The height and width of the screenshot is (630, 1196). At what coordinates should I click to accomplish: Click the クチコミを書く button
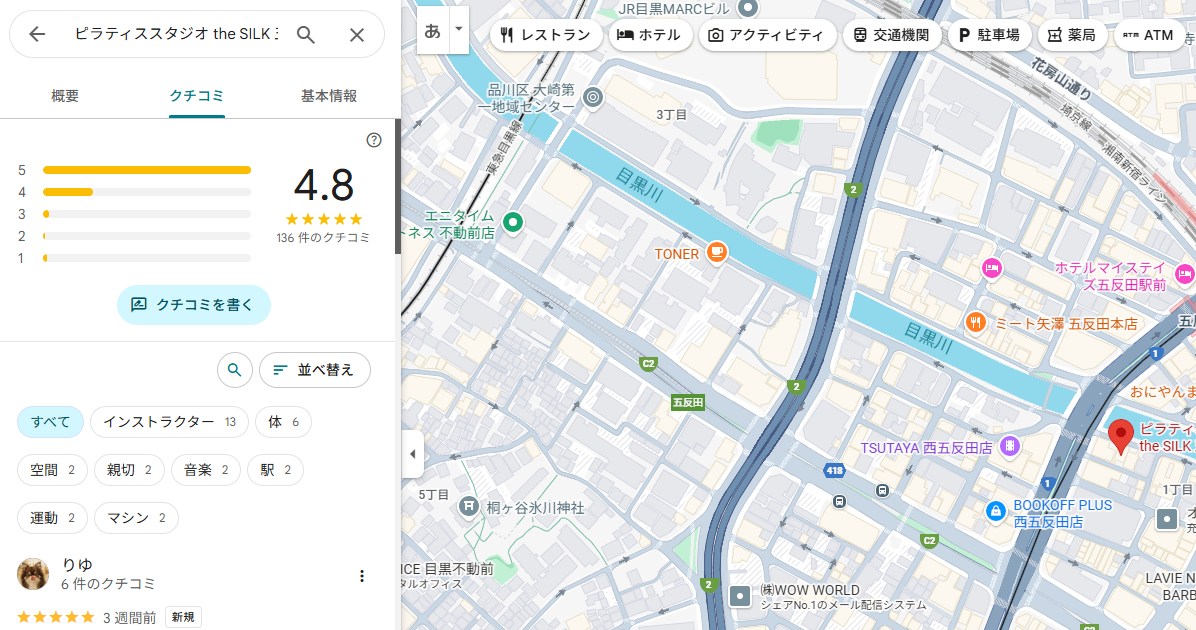[x=194, y=304]
